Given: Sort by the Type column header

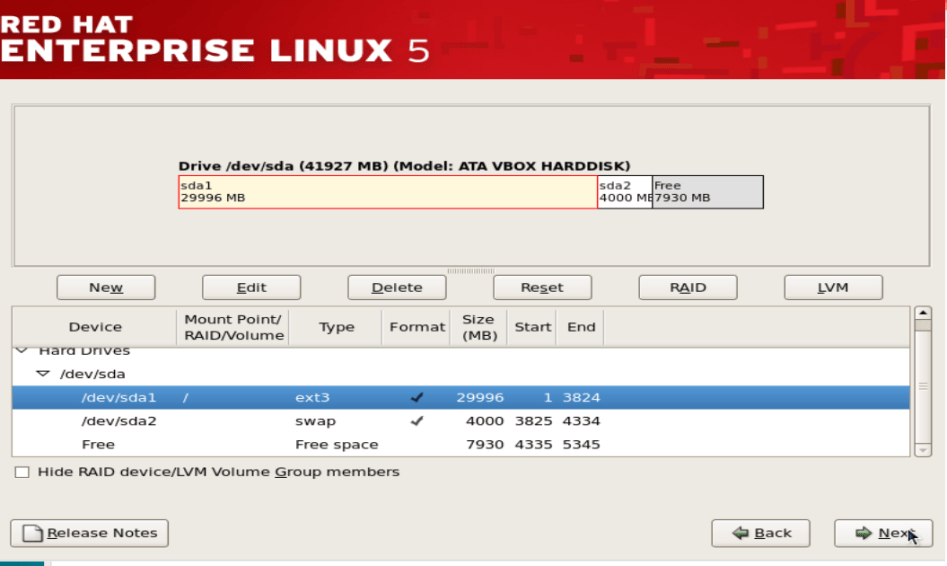Looking at the screenshot, I should [336, 327].
